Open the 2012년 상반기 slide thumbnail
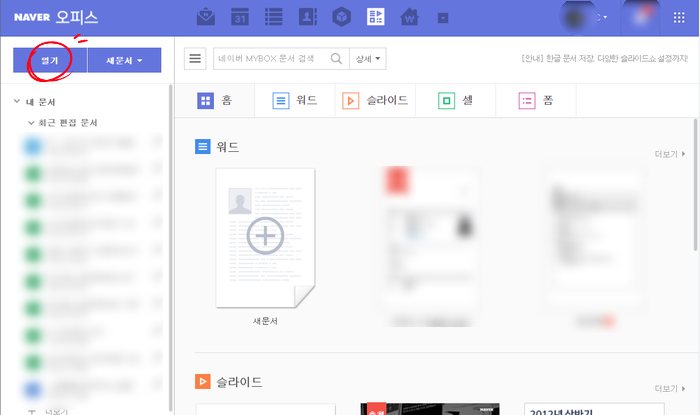This screenshot has width=700, height=415. point(594,409)
